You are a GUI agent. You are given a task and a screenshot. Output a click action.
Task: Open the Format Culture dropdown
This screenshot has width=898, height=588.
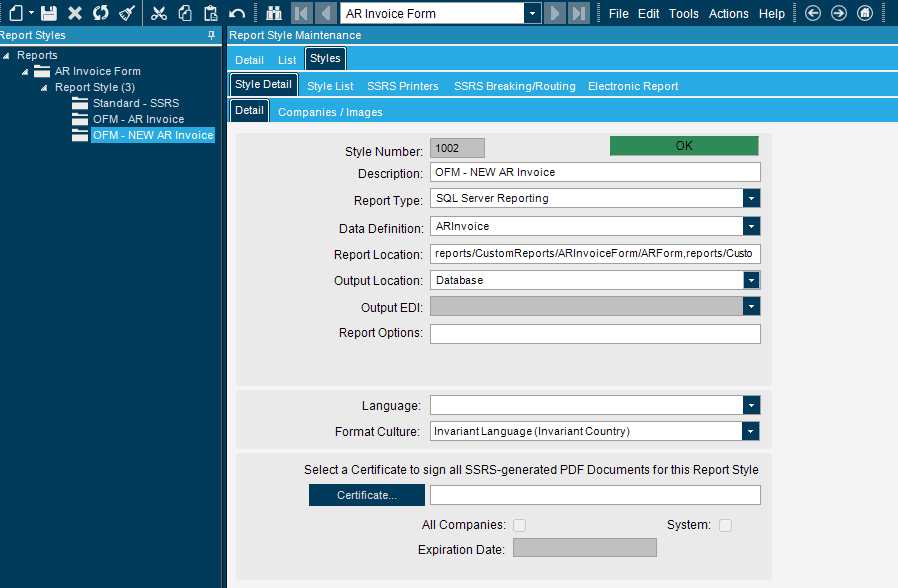750,431
